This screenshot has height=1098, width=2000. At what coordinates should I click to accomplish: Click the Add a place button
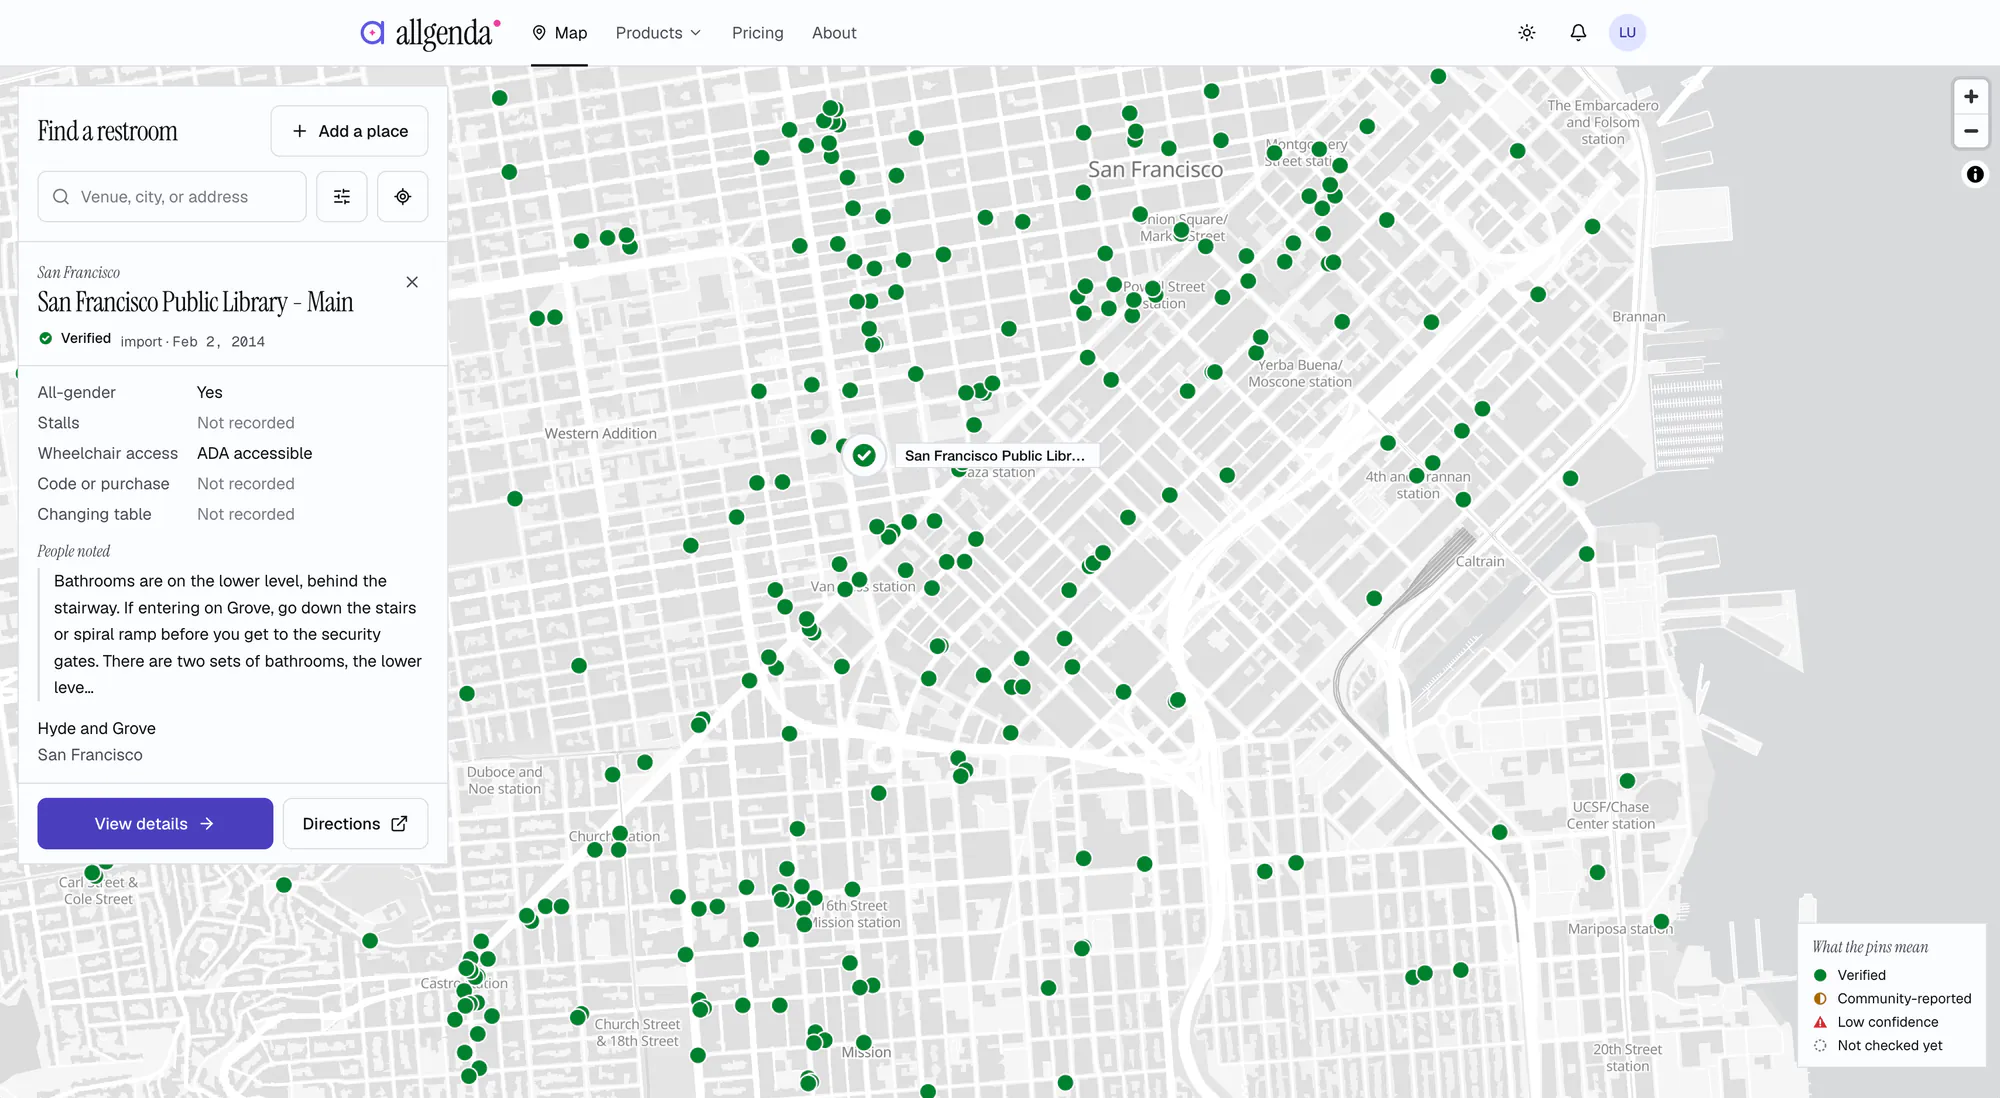[349, 131]
